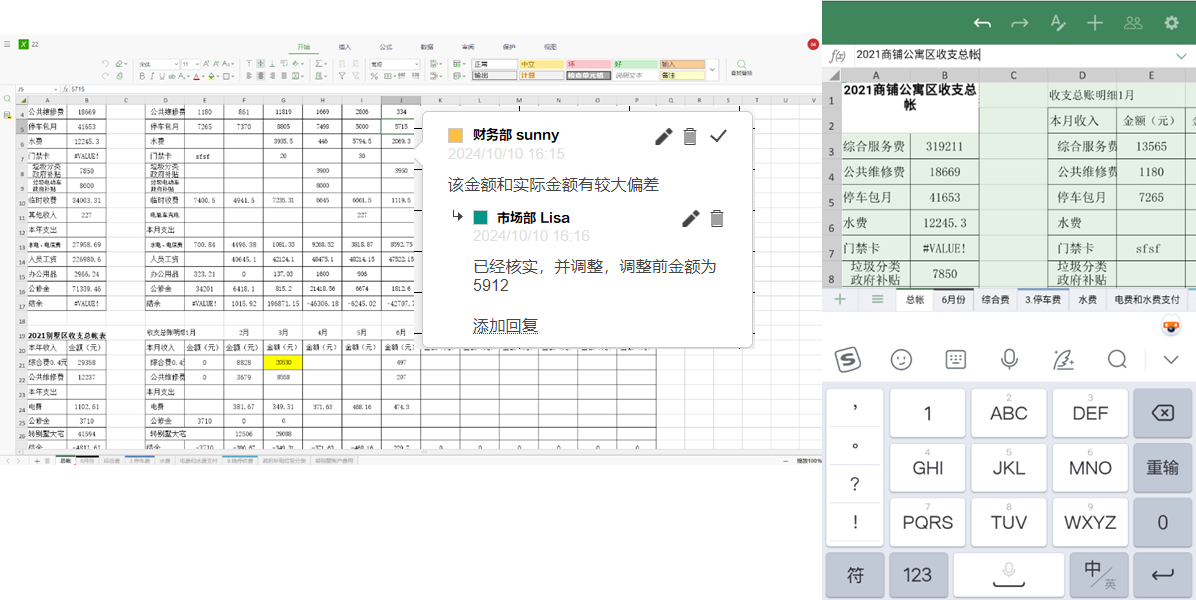Expand the cell styles gallery arrow
Image resolution: width=1196 pixels, height=600 pixels.
[x=713, y=70]
